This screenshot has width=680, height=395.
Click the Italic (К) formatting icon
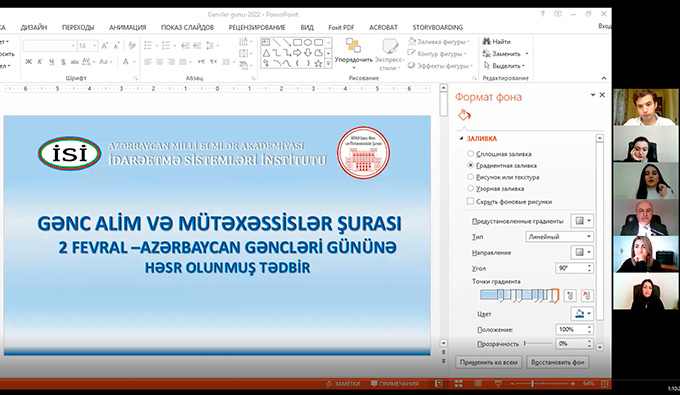click(40, 62)
